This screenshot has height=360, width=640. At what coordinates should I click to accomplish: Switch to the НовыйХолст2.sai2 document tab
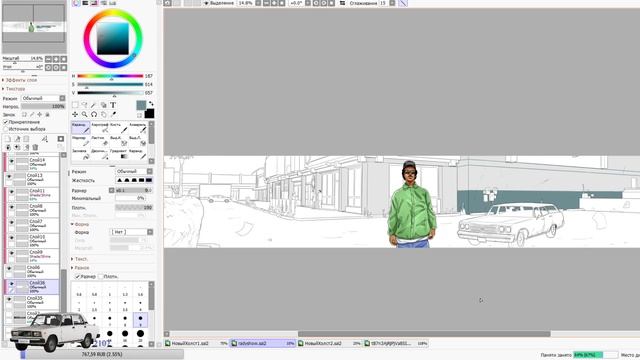[329, 343]
